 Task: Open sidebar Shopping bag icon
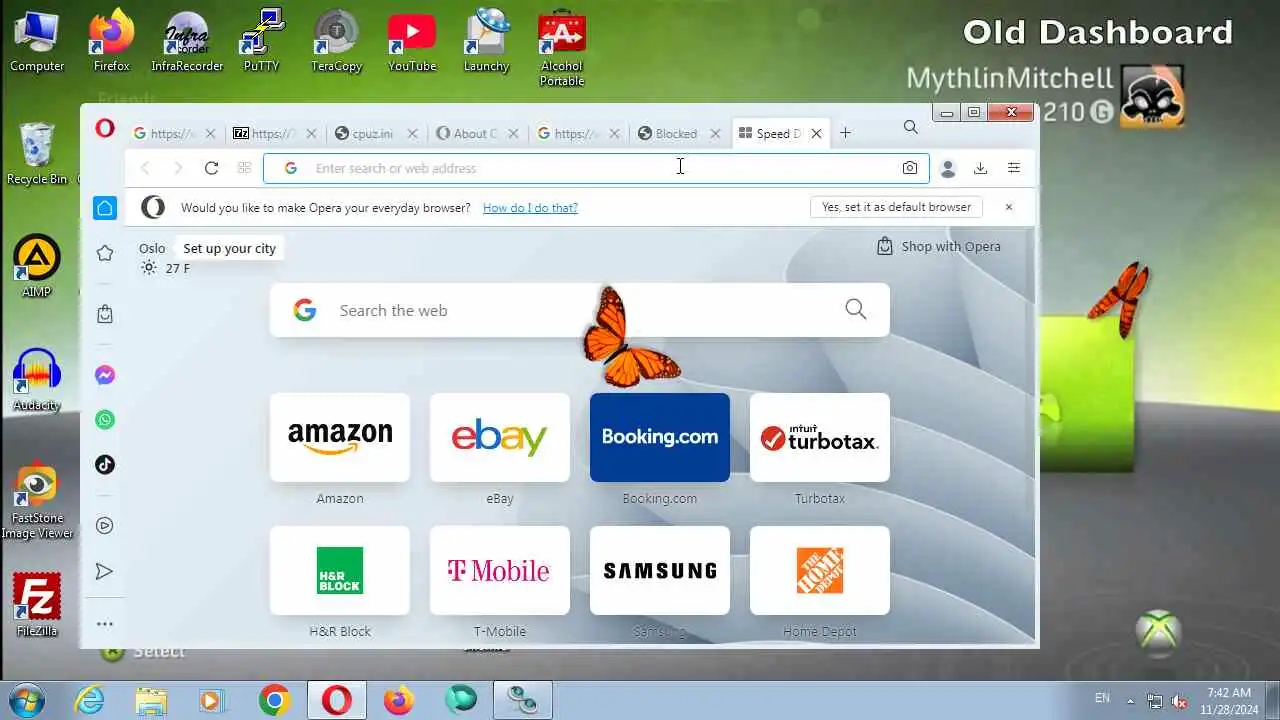[x=105, y=314]
